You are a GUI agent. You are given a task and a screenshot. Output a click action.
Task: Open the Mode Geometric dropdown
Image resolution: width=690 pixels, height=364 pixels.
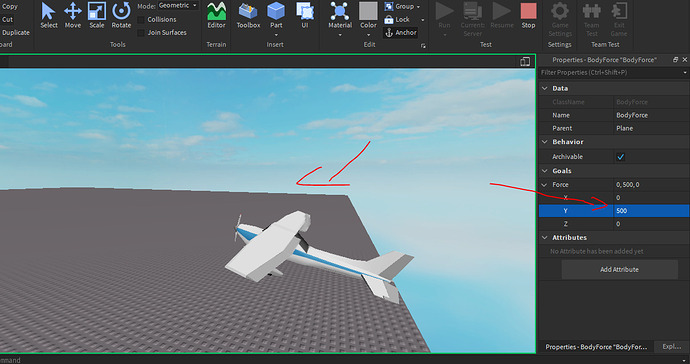(x=178, y=6)
